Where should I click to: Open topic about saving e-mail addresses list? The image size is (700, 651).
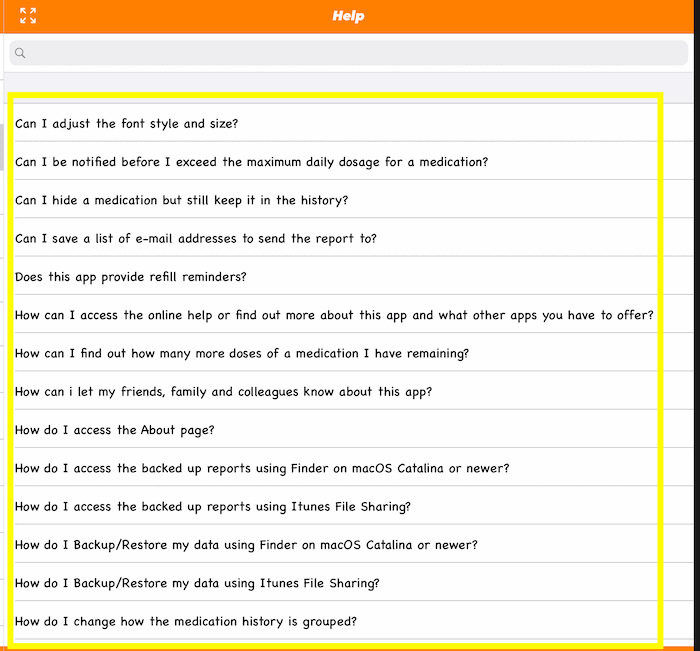coord(195,239)
